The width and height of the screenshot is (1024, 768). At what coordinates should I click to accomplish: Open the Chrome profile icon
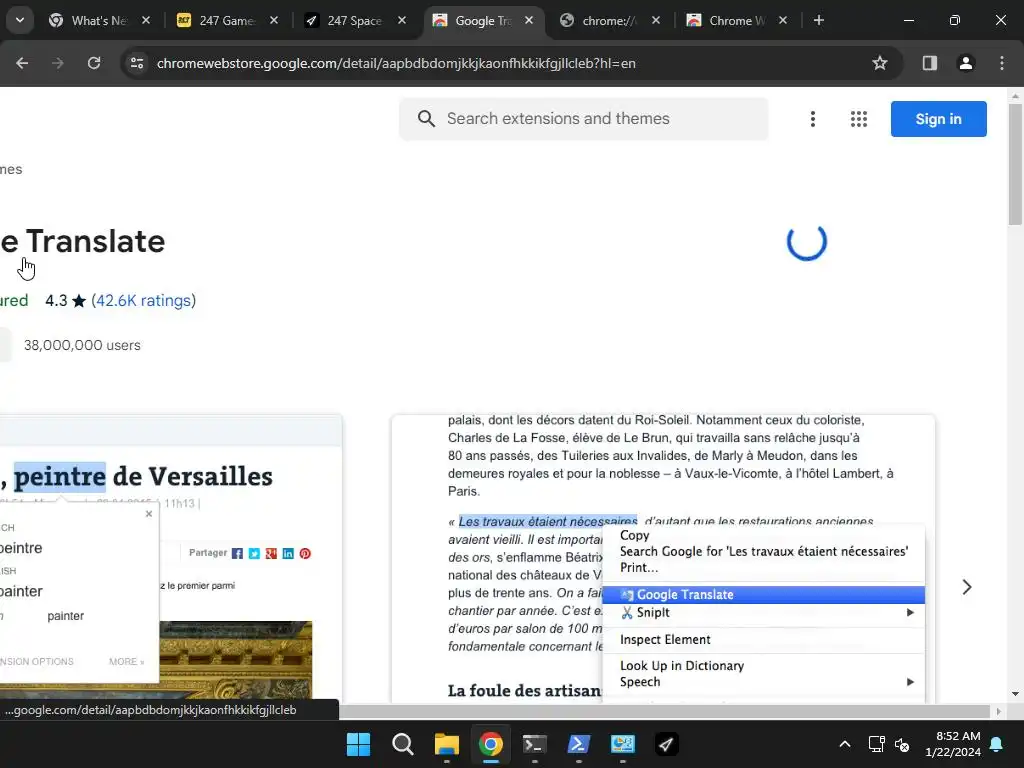coord(965,63)
